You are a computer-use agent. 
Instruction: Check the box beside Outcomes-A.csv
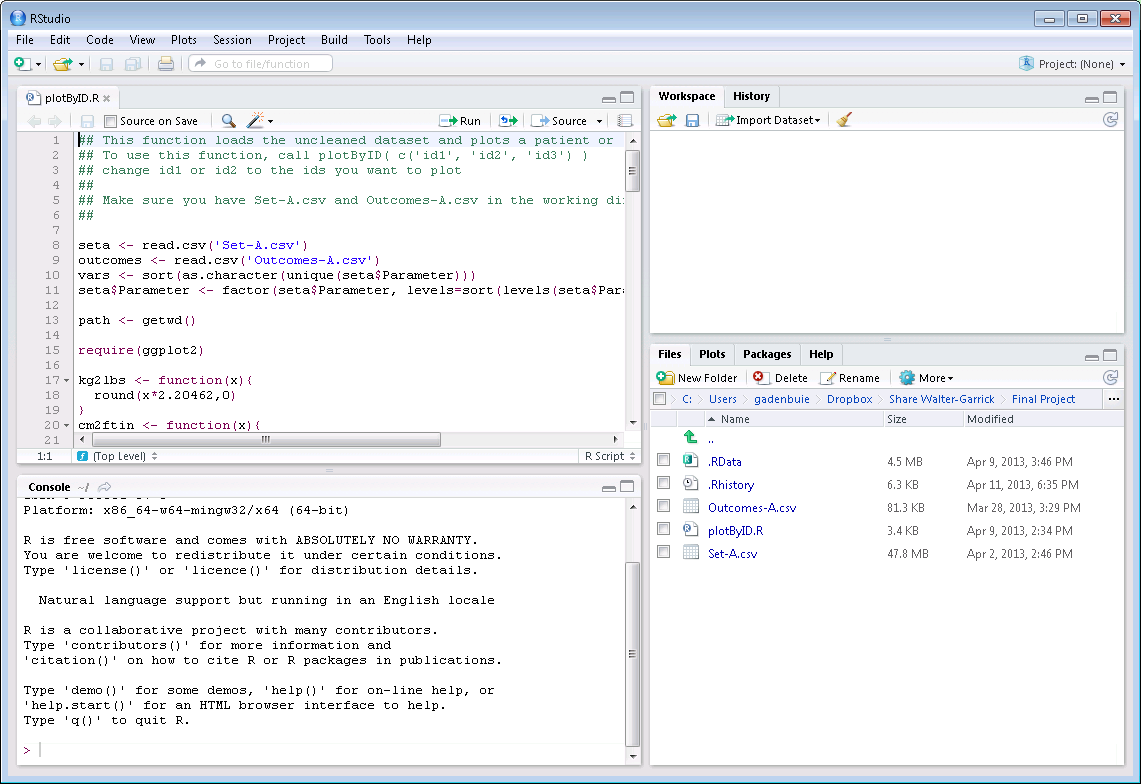664,506
